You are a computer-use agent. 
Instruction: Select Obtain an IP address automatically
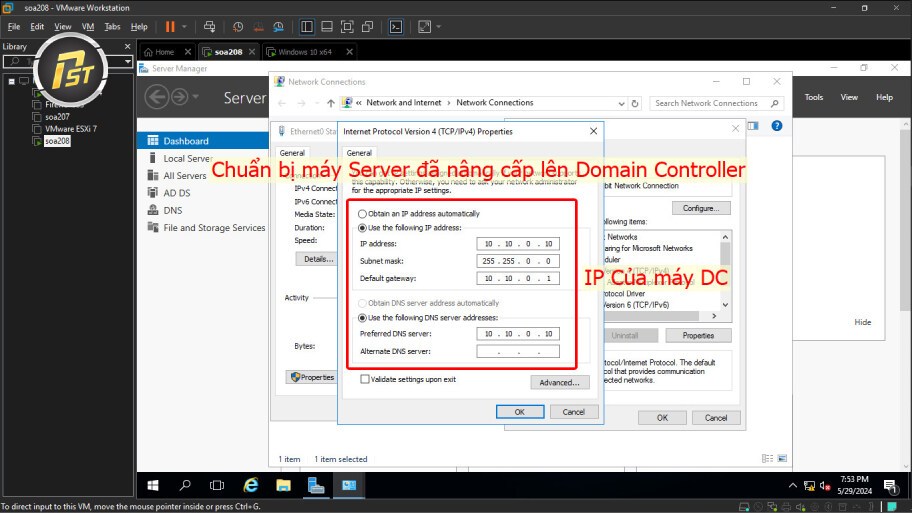coord(362,214)
